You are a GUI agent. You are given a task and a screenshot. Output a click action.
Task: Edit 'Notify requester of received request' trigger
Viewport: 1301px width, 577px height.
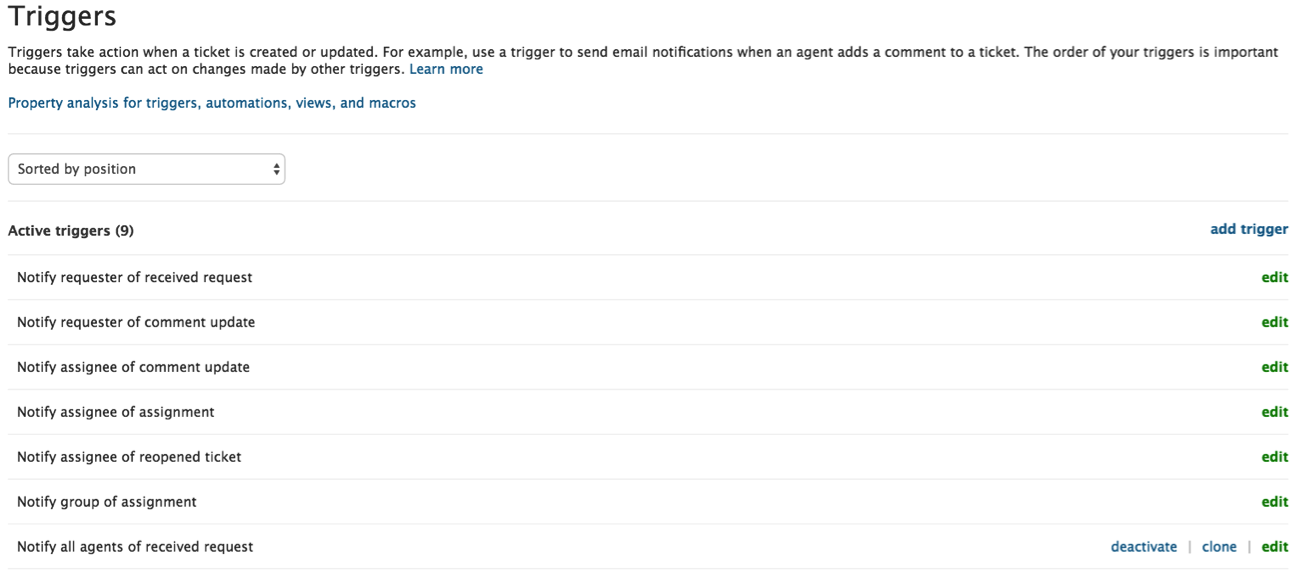1274,277
